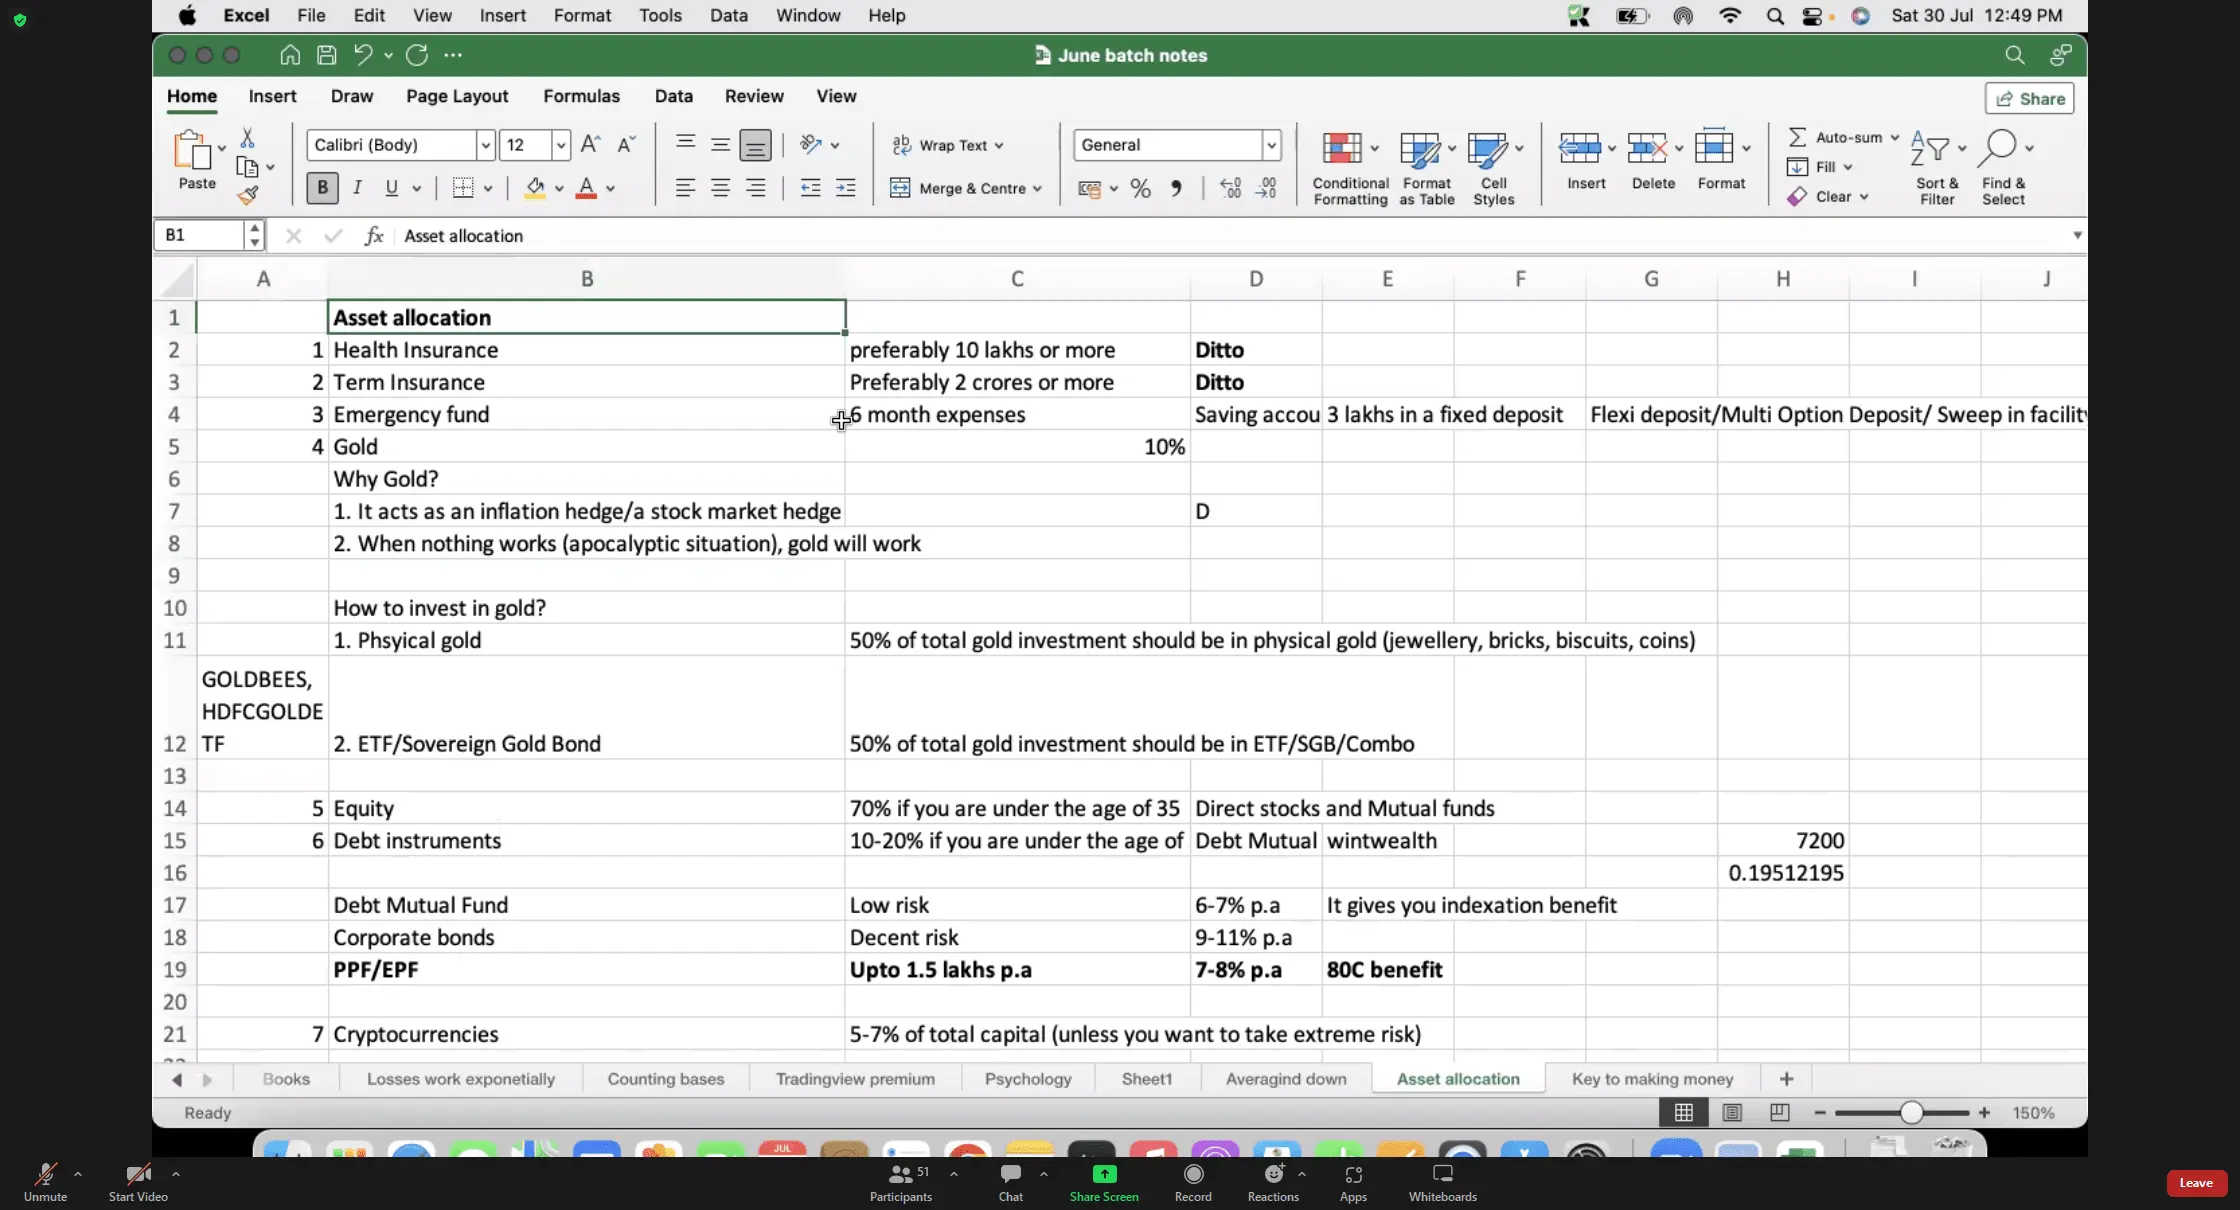2240x1210 pixels.
Task: Click the Share button
Action: coord(2029,98)
